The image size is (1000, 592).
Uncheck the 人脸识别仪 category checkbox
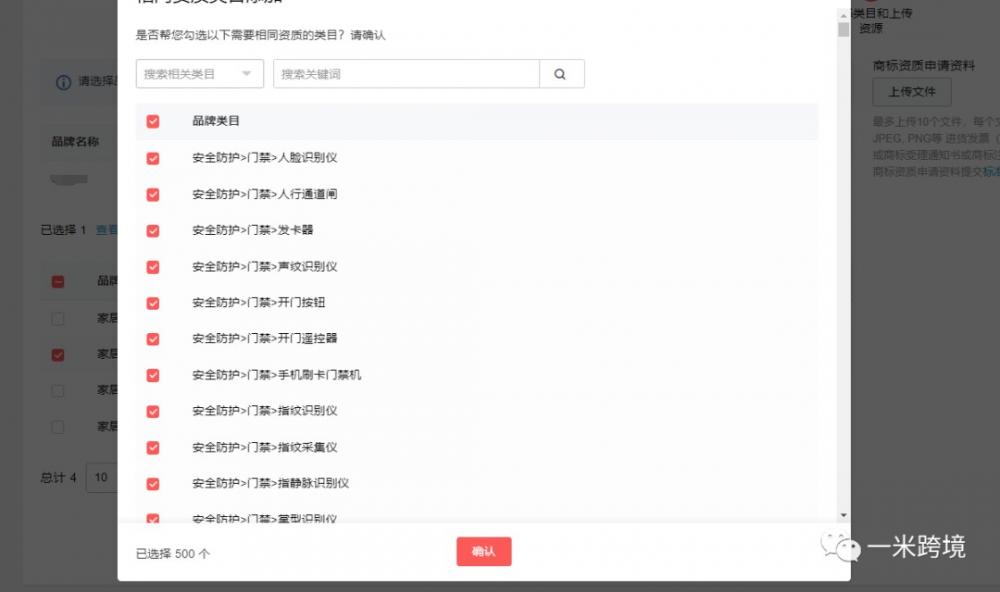153,158
